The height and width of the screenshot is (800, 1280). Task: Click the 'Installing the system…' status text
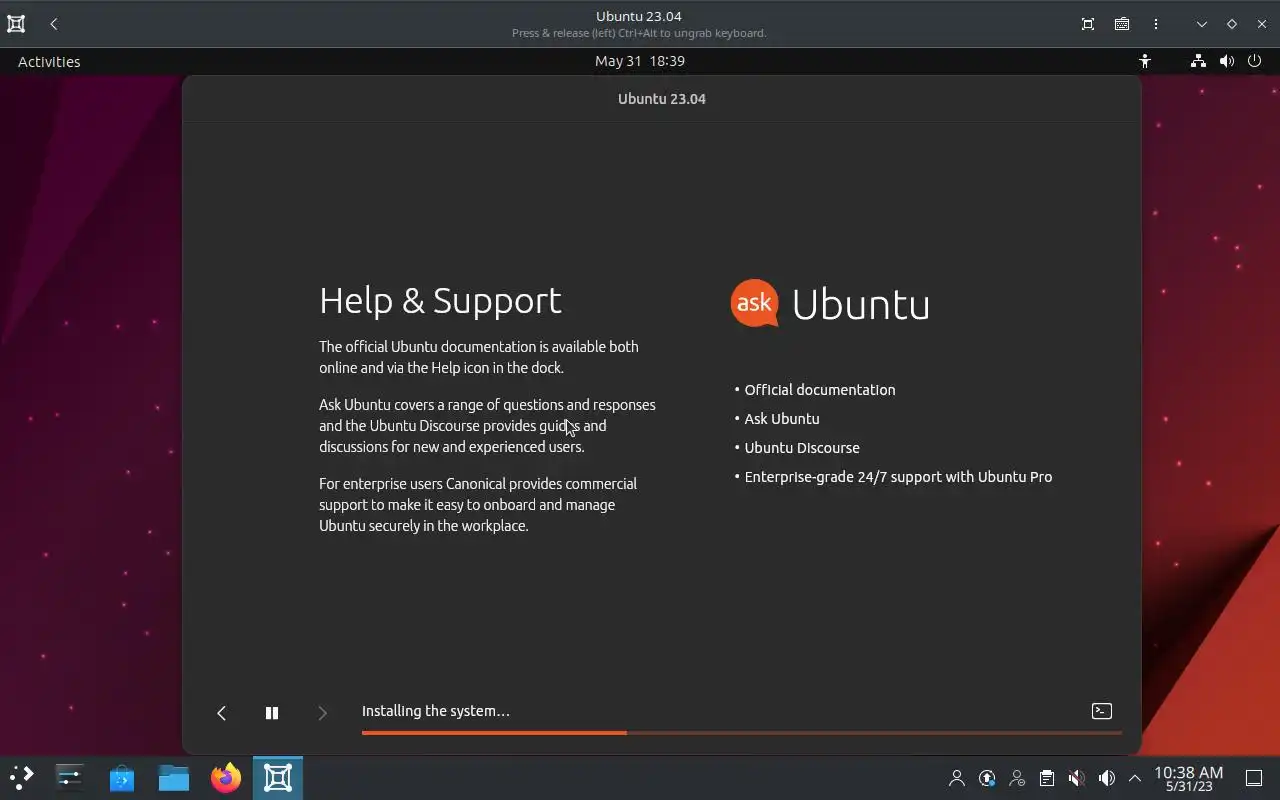pos(436,711)
